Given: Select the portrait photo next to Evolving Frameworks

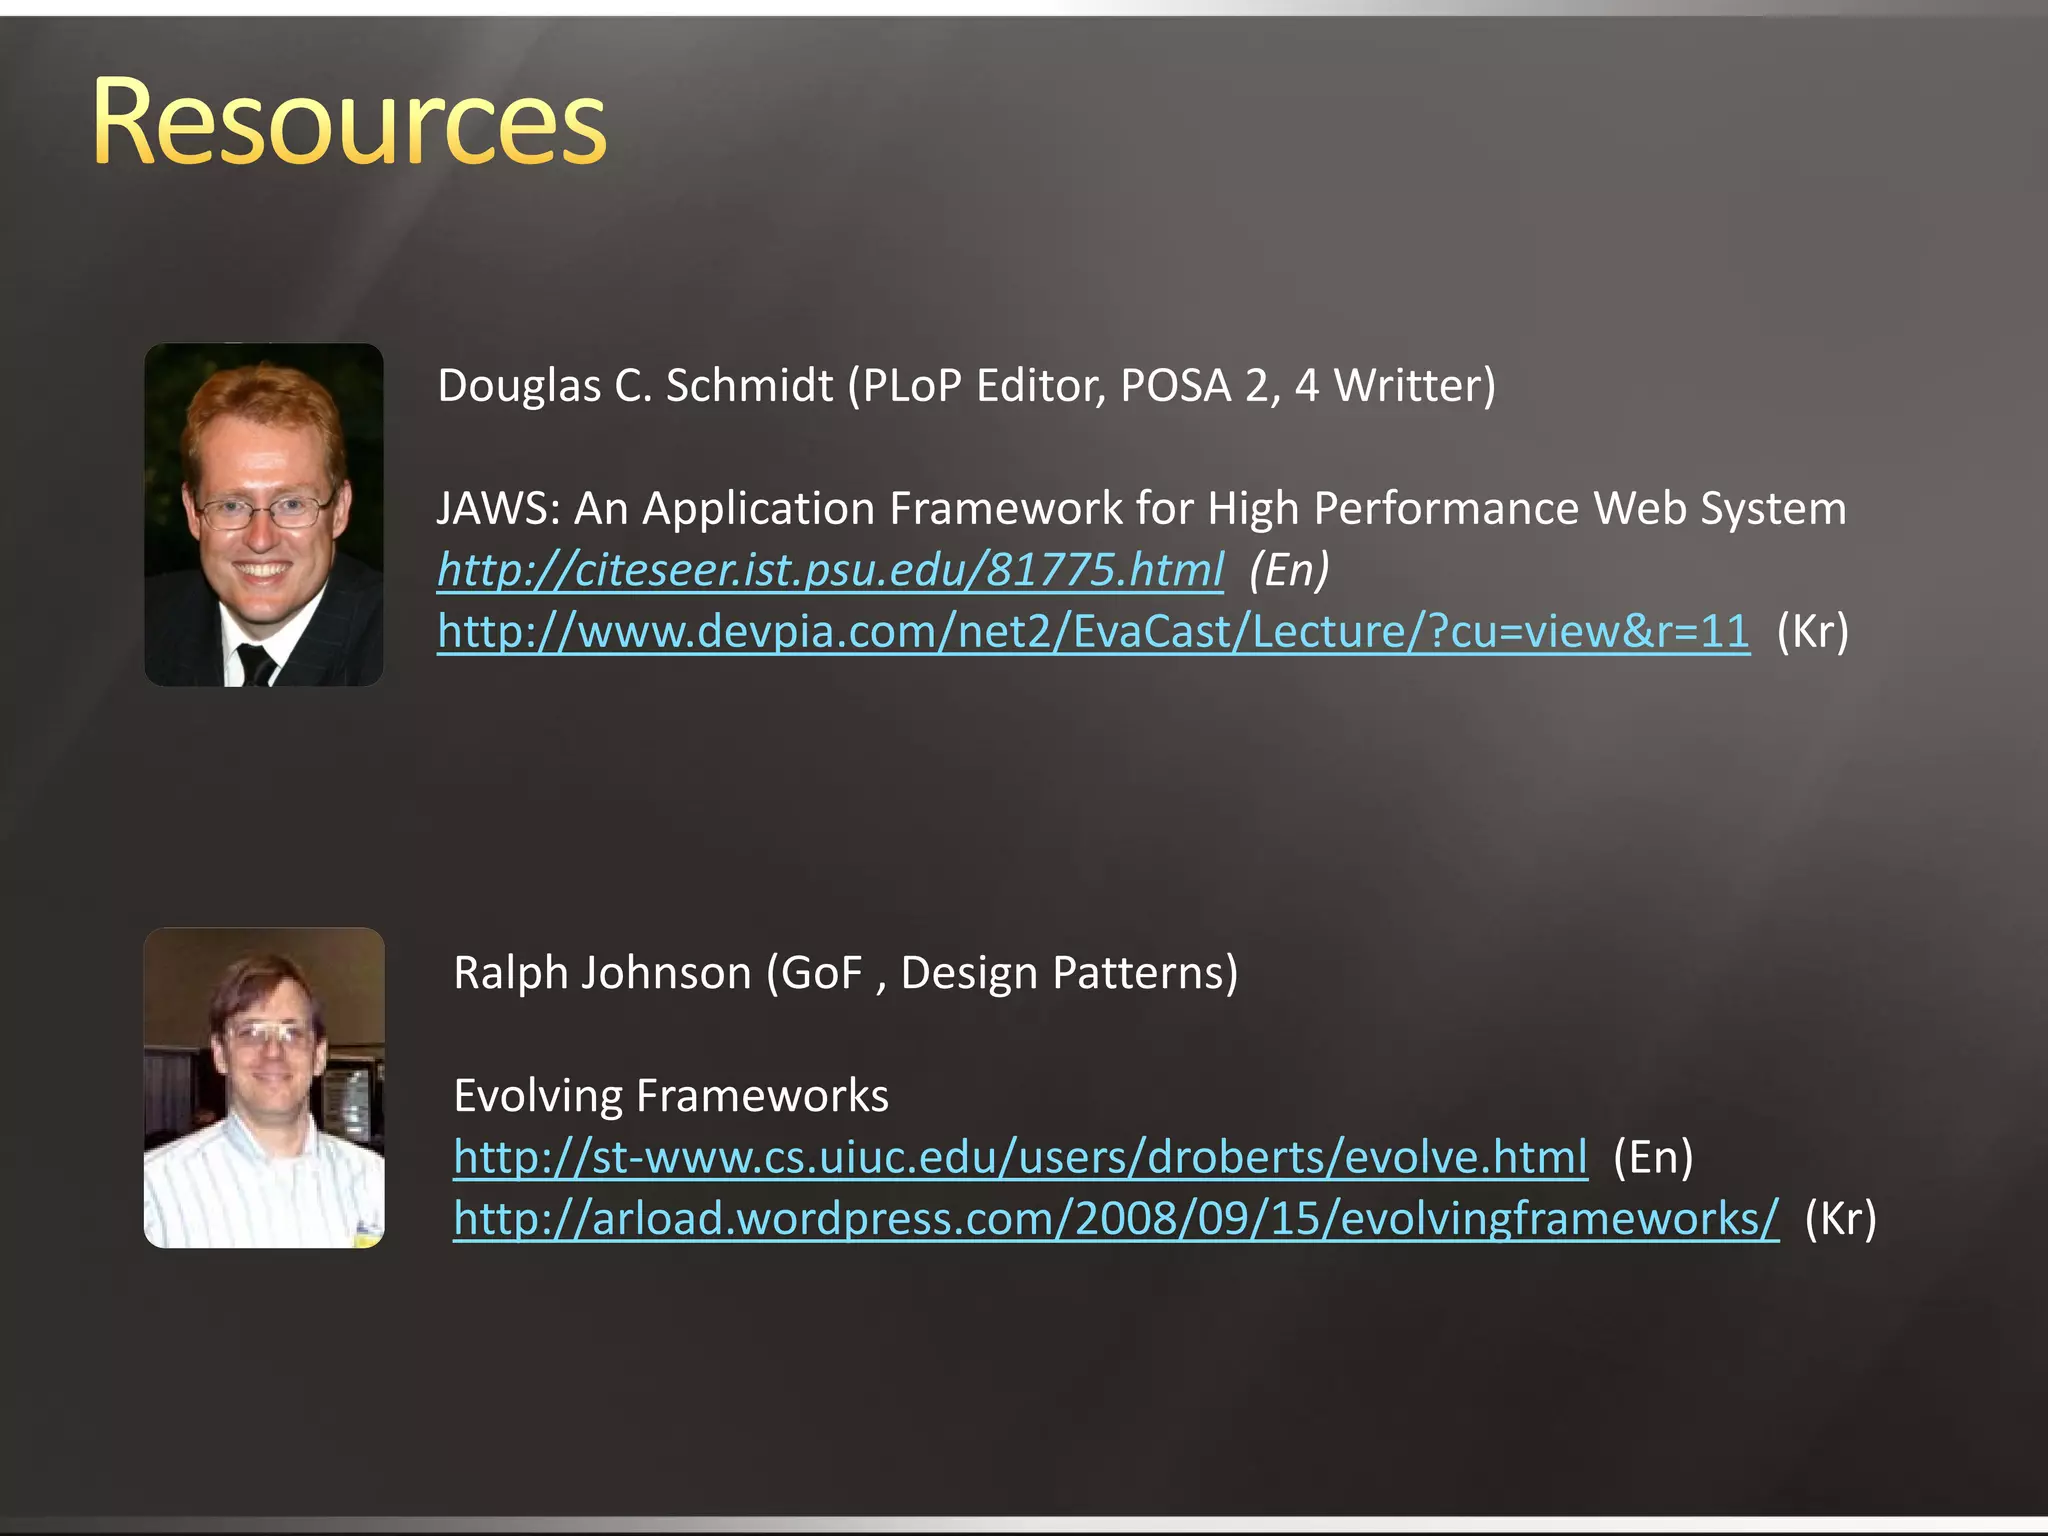Looking at the screenshot, I should [x=264, y=1088].
